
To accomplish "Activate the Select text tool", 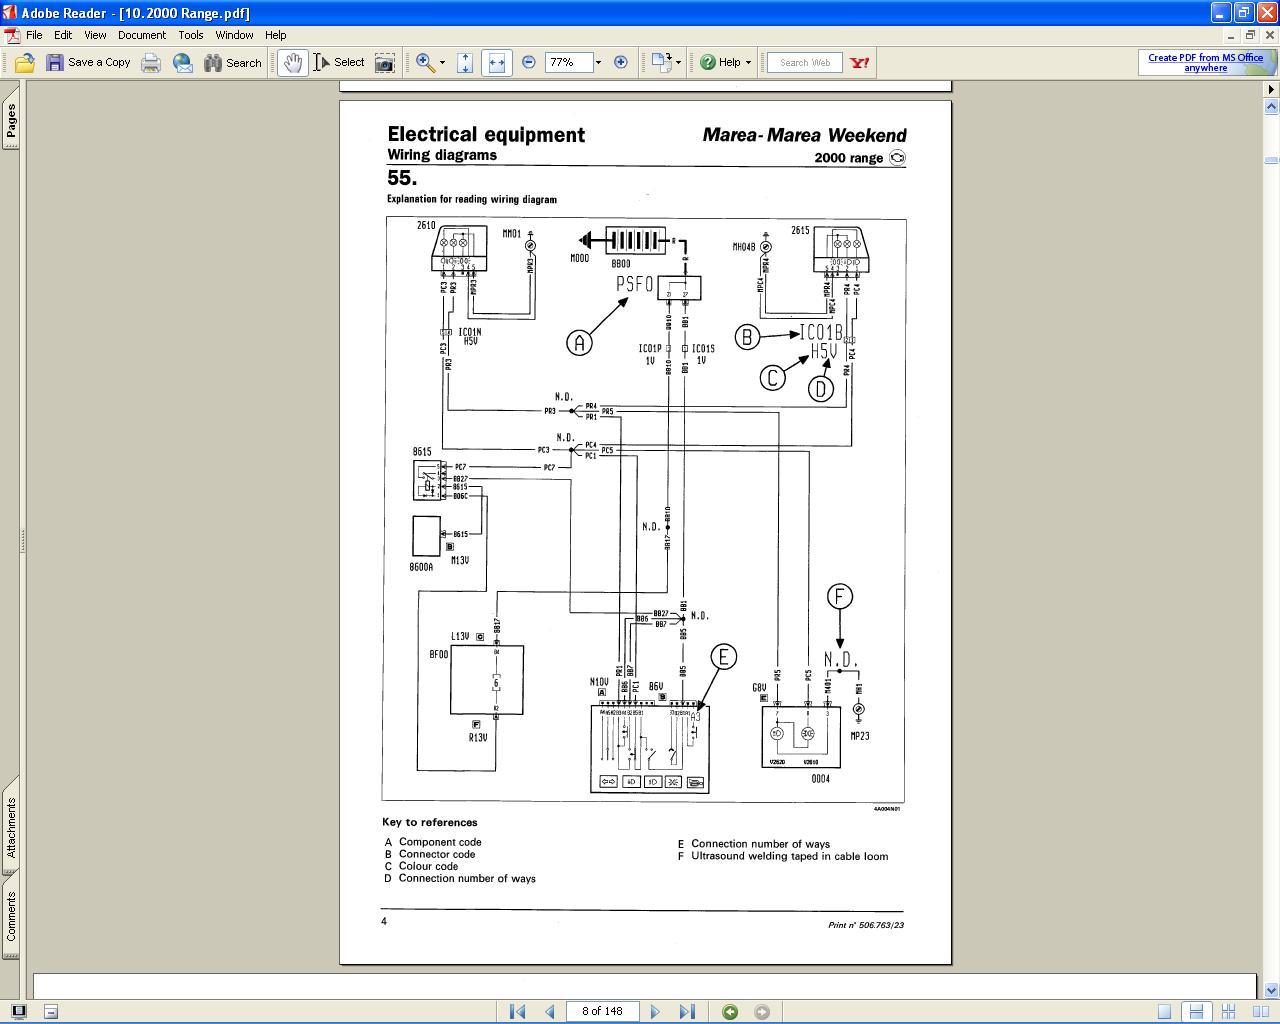I will [339, 62].
